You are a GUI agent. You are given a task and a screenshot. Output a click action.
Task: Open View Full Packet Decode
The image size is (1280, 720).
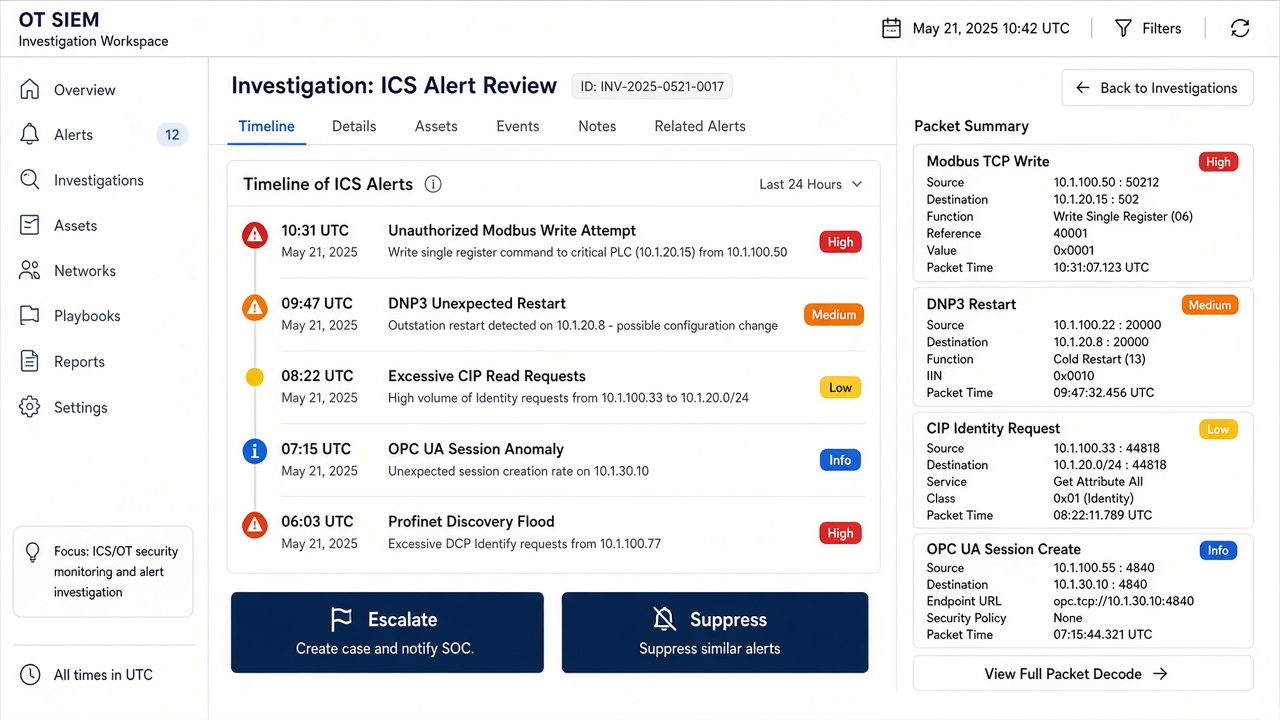pyautogui.click(x=1083, y=674)
